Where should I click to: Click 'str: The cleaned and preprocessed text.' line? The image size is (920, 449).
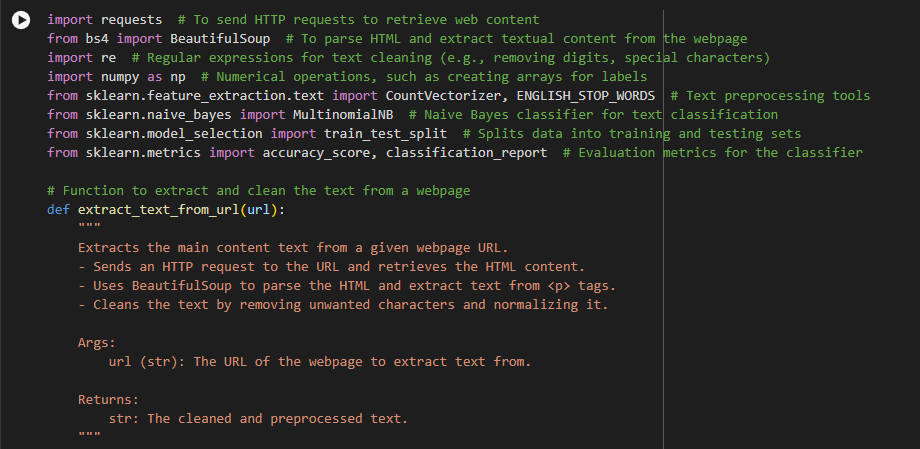(258, 418)
